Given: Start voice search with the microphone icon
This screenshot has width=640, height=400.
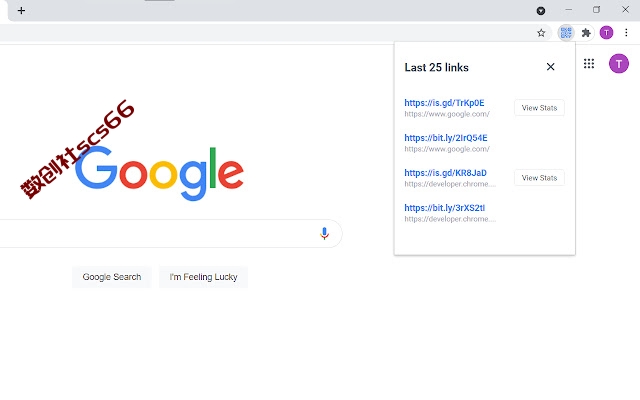Looking at the screenshot, I should (x=324, y=233).
